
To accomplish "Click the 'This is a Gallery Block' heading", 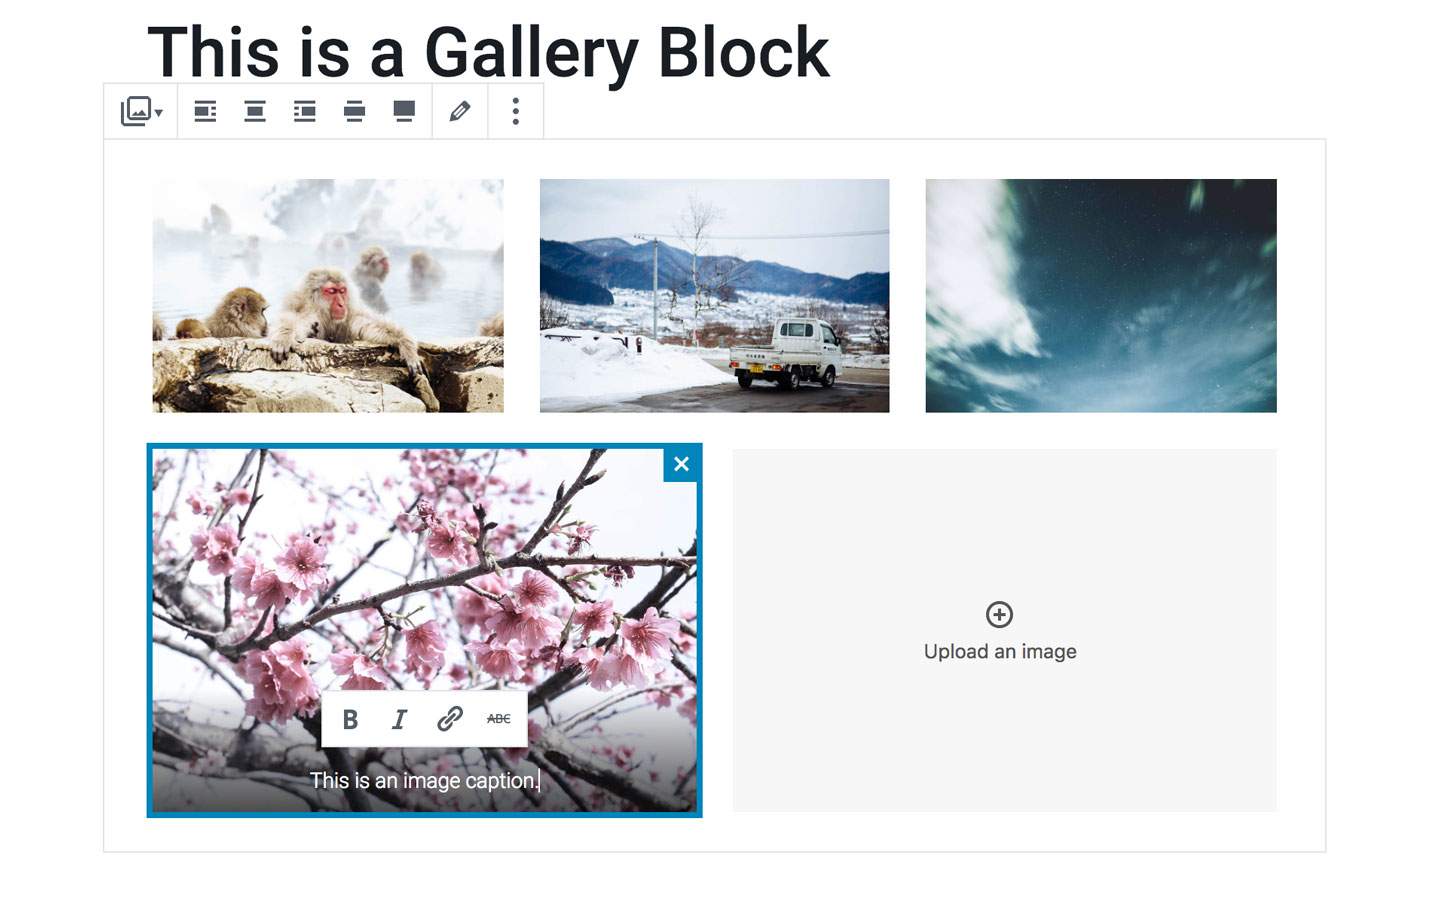I will click(x=488, y=53).
